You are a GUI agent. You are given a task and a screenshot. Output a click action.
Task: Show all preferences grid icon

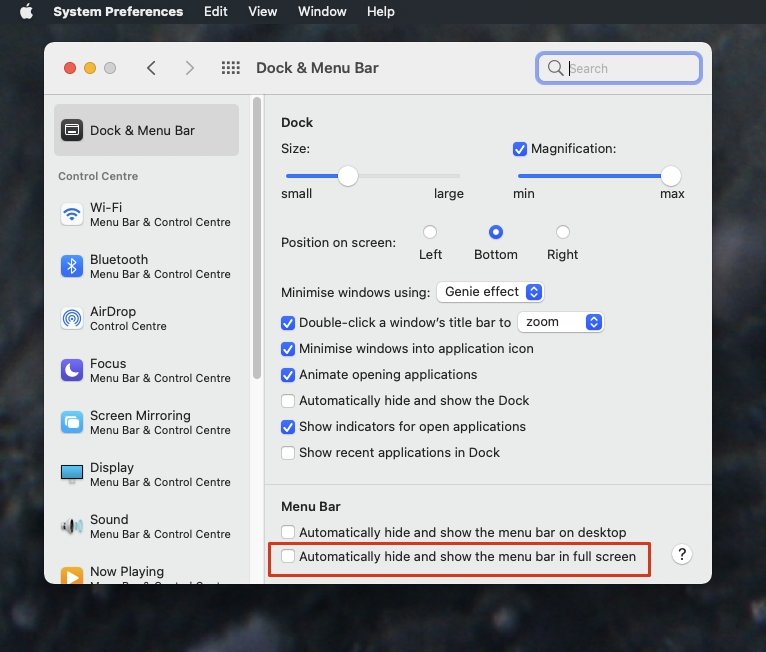tap(231, 68)
